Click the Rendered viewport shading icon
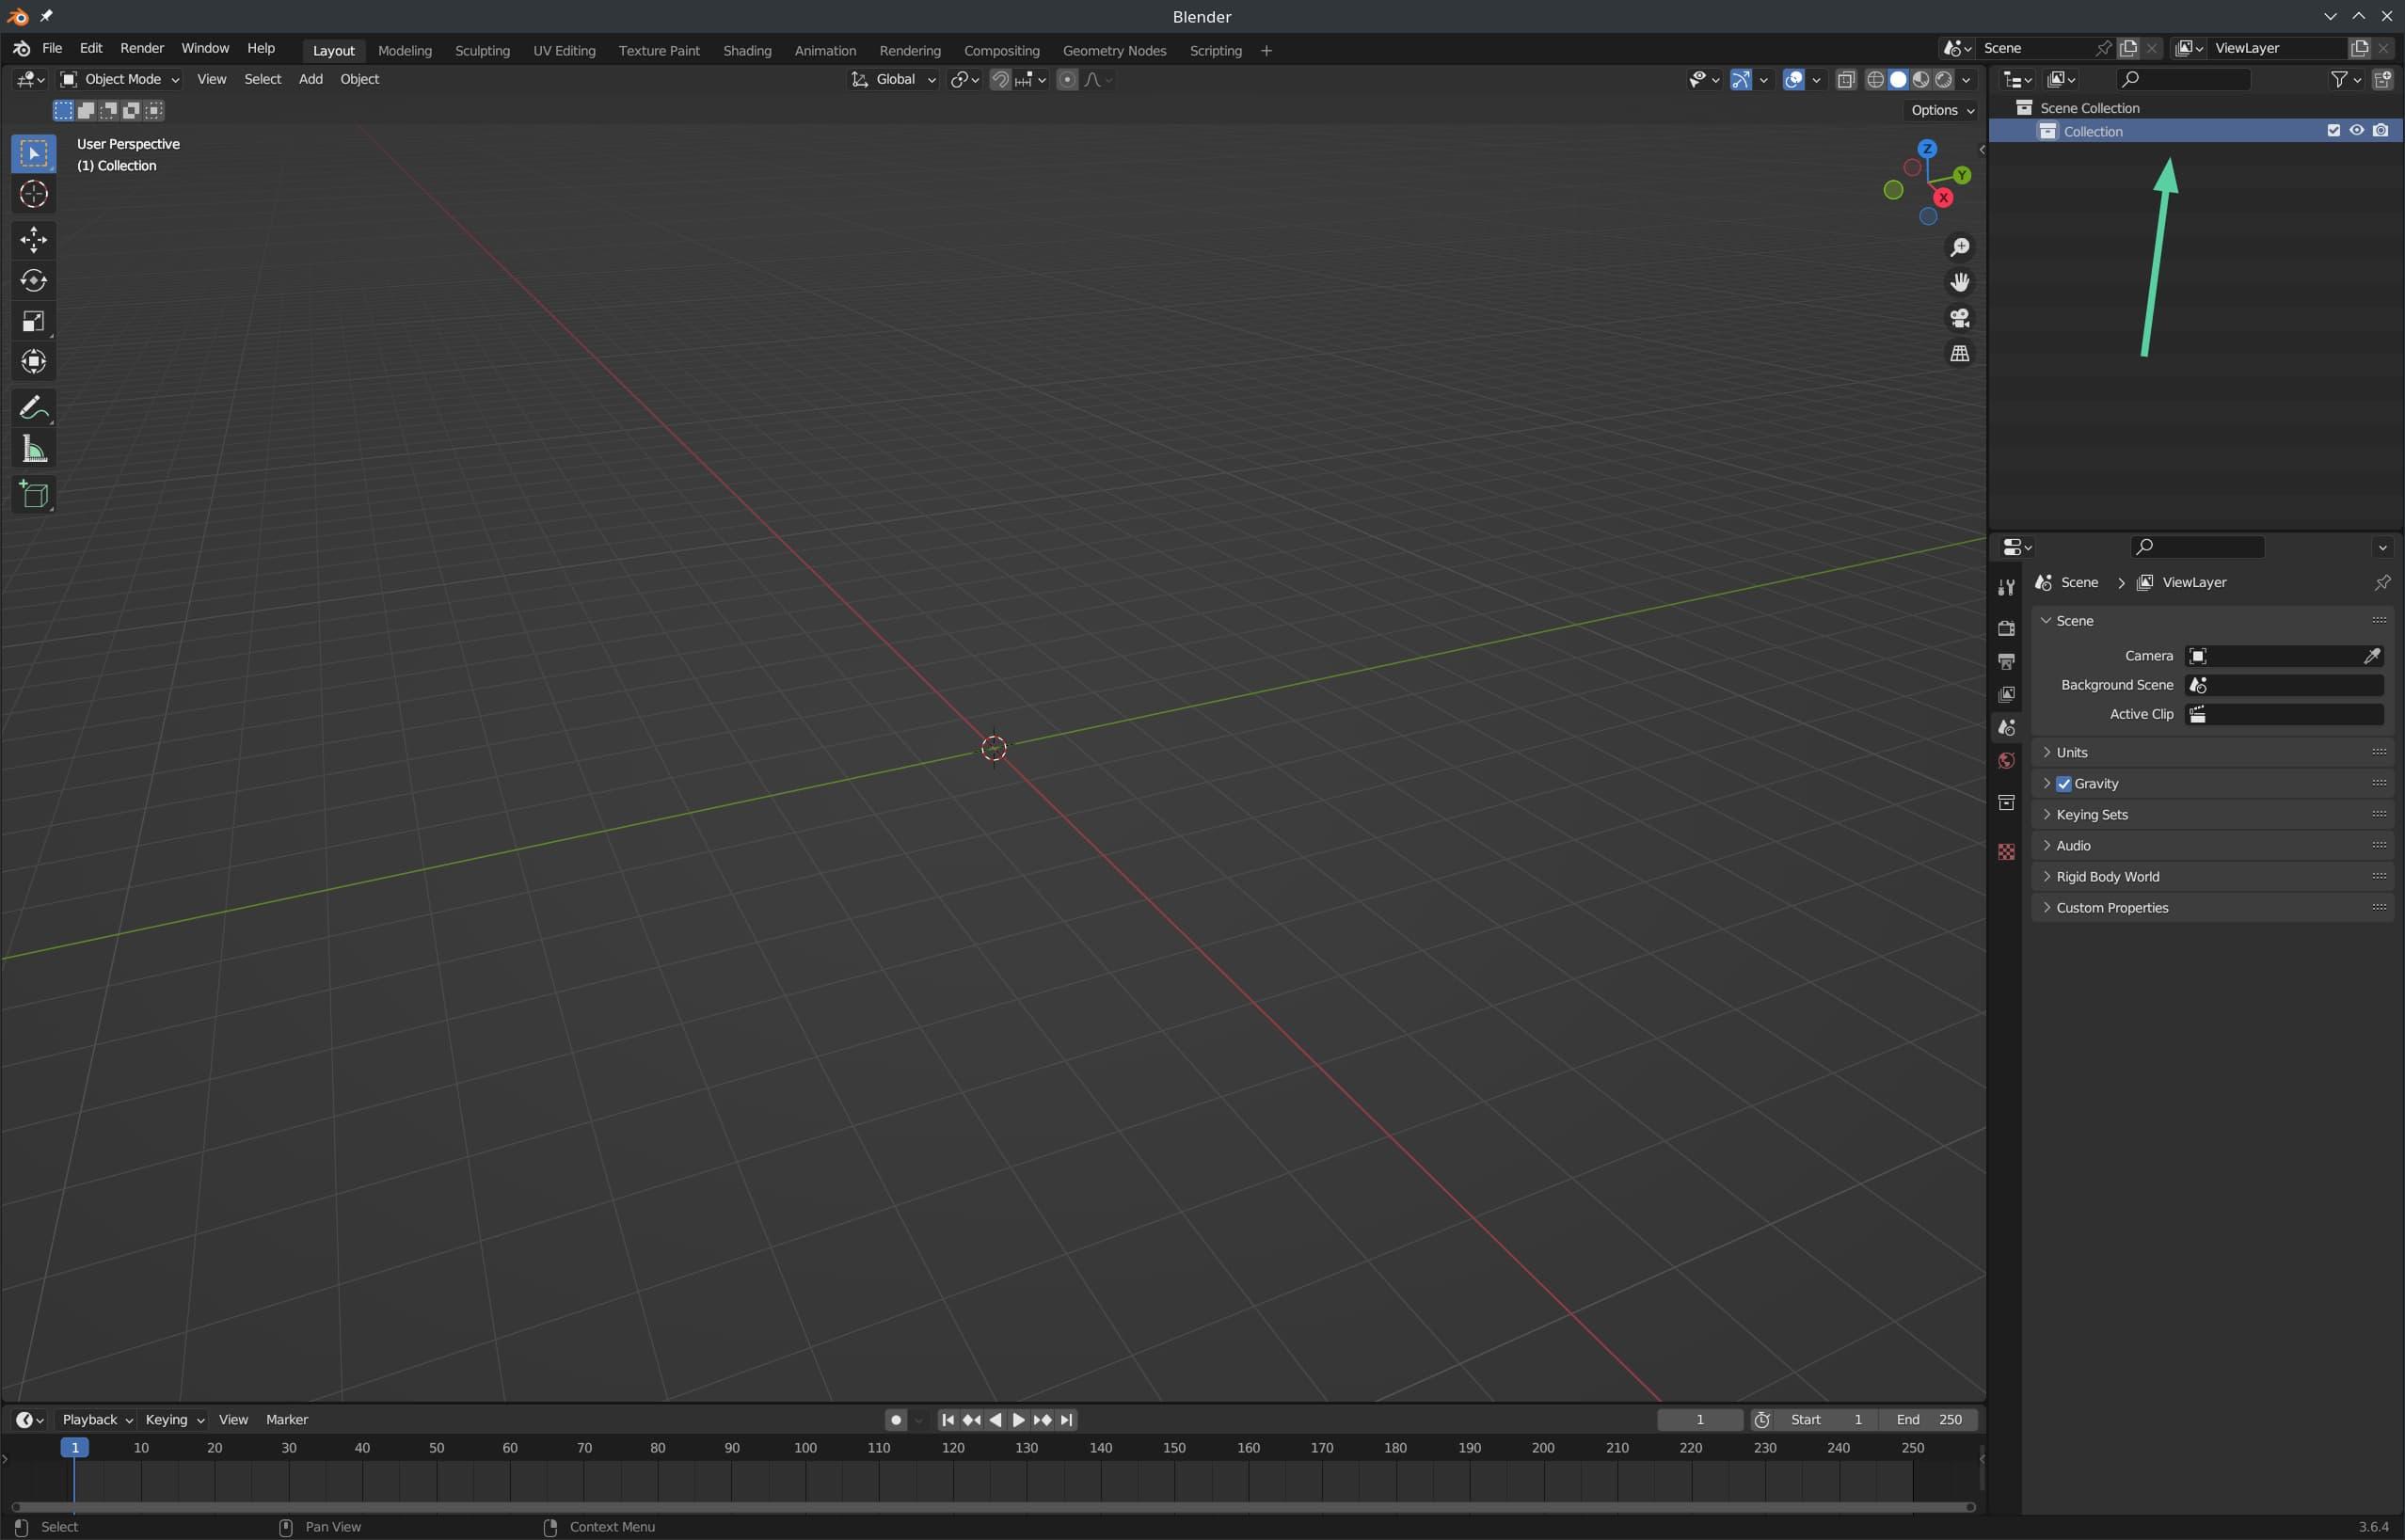2405x1540 pixels. [1942, 81]
